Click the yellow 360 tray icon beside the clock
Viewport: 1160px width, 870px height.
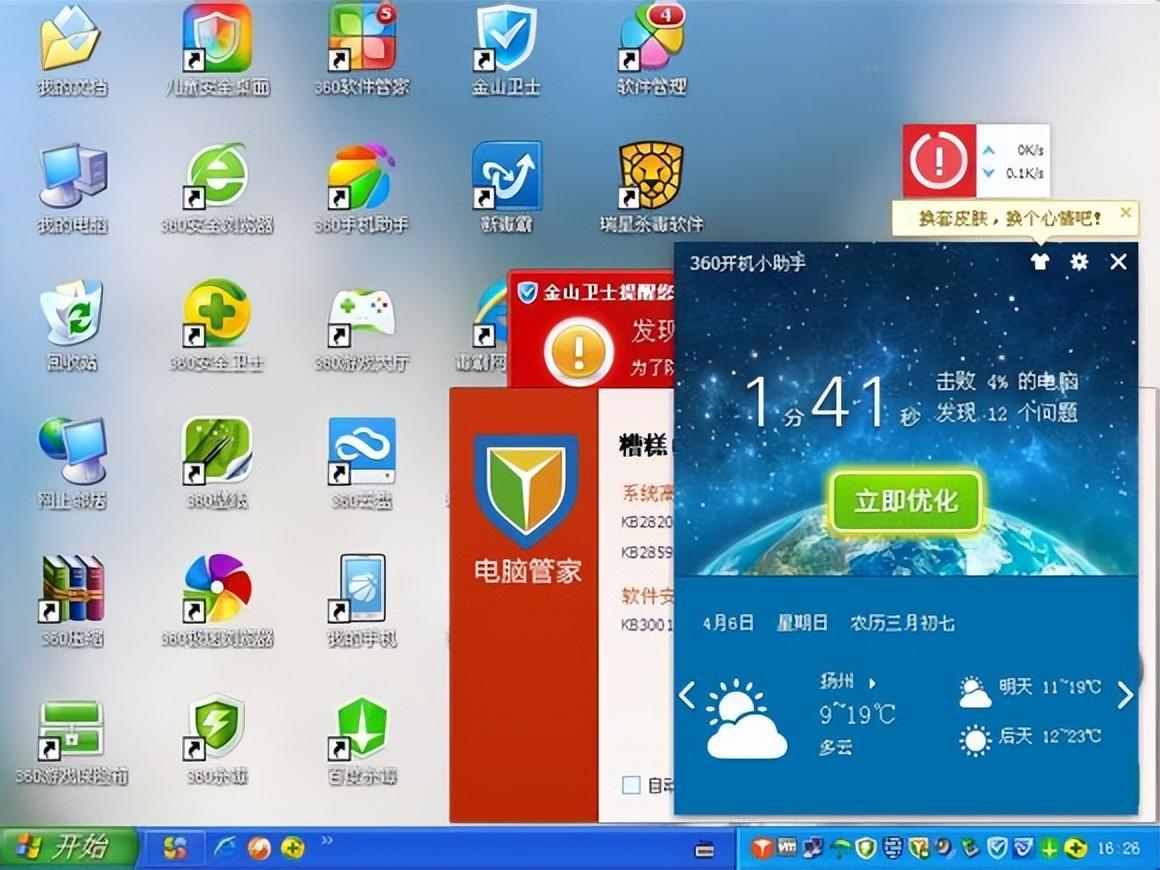click(1076, 848)
